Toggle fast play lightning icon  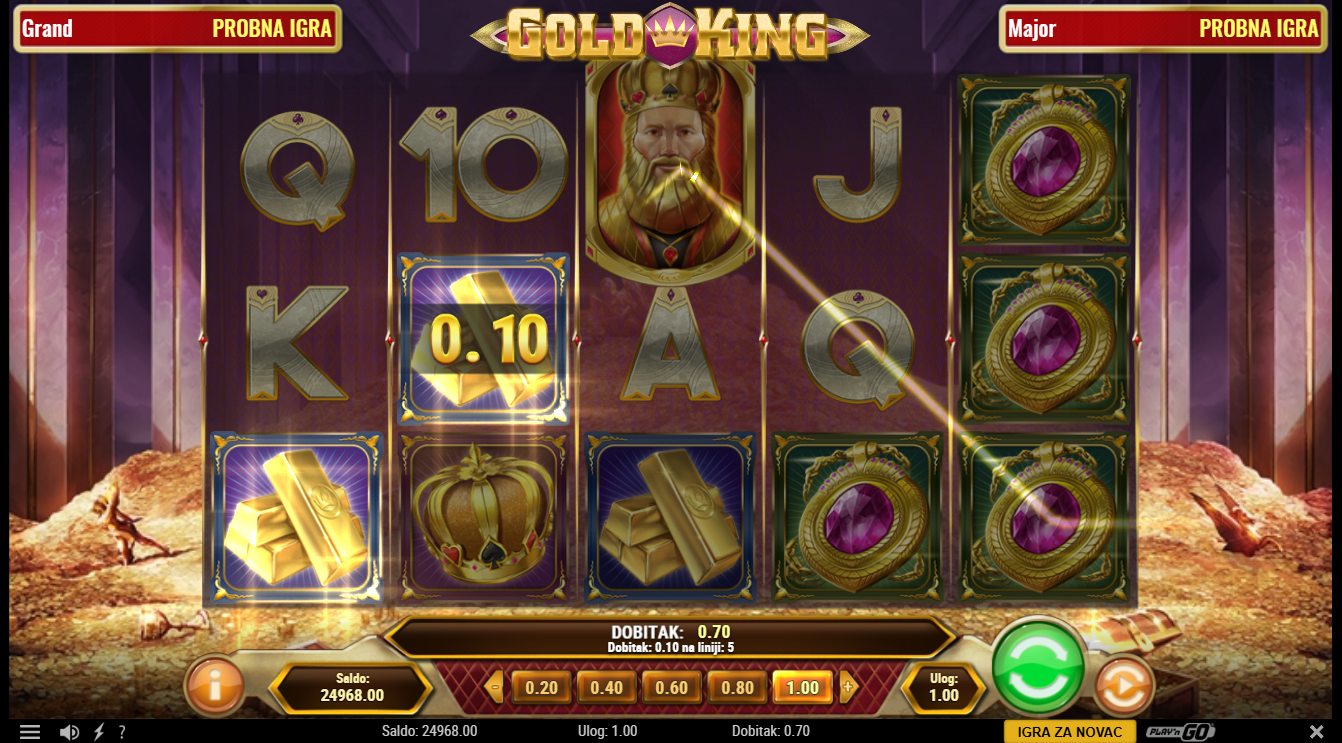(99, 732)
